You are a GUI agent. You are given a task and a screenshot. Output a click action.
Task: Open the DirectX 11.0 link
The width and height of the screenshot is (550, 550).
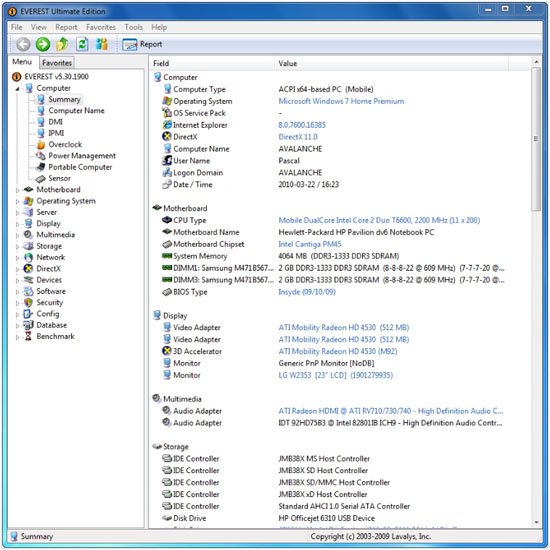pyautogui.click(x=298, y=137)
